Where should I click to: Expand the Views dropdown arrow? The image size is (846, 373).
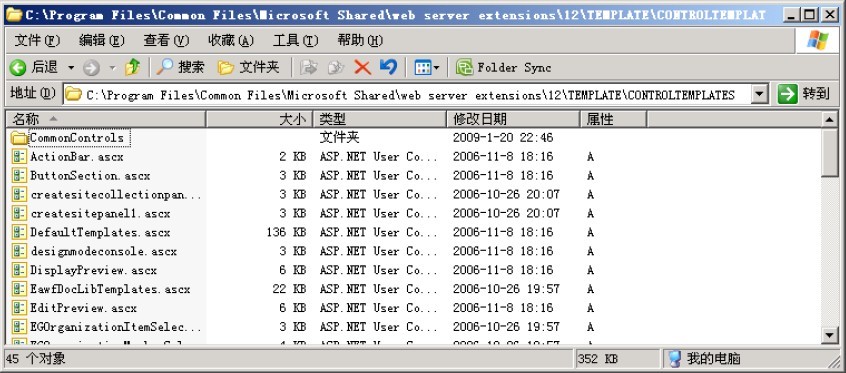[x=436, y=67]
